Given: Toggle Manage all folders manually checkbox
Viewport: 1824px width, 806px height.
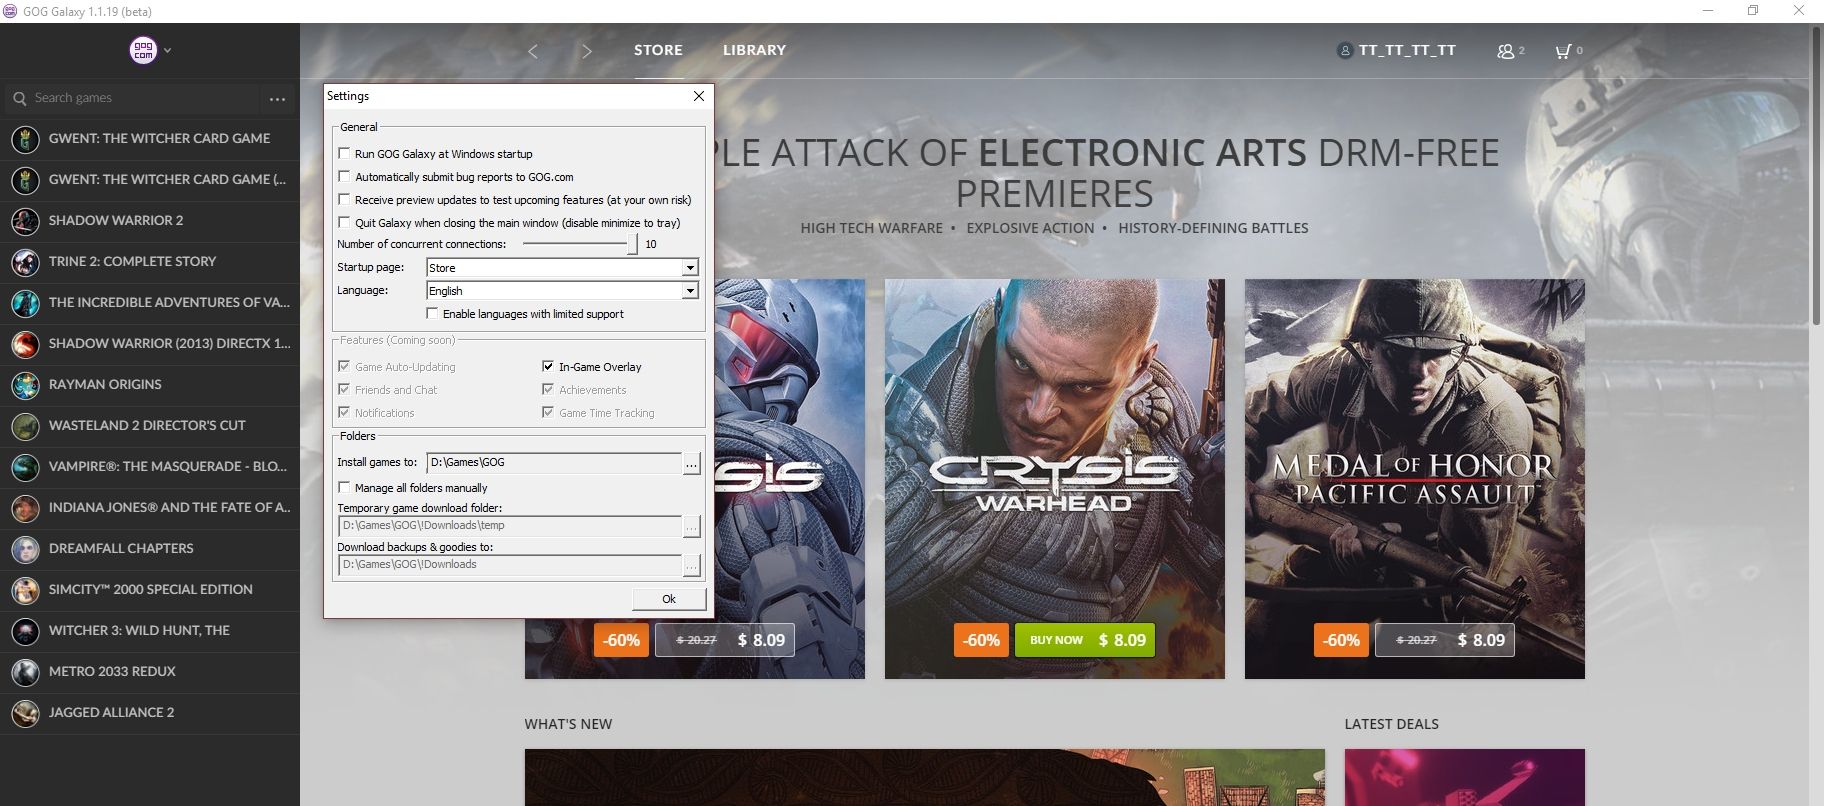Looking at the screenshot, I should pyautogui.click(x=344, y=487).
